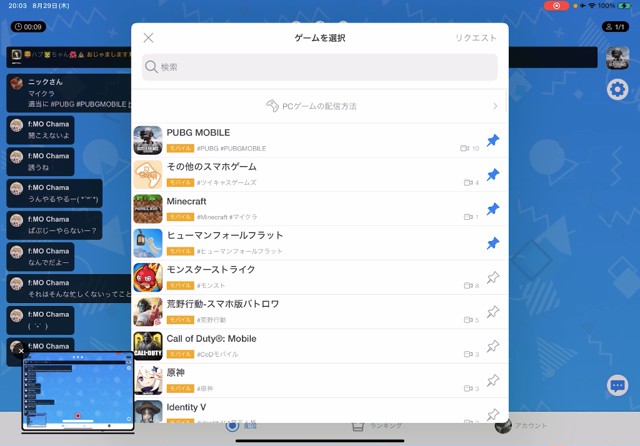The height and width of the screenshot is (446, 640).
Task: Switch to the ランキング tab
Action: click(376, 426)
